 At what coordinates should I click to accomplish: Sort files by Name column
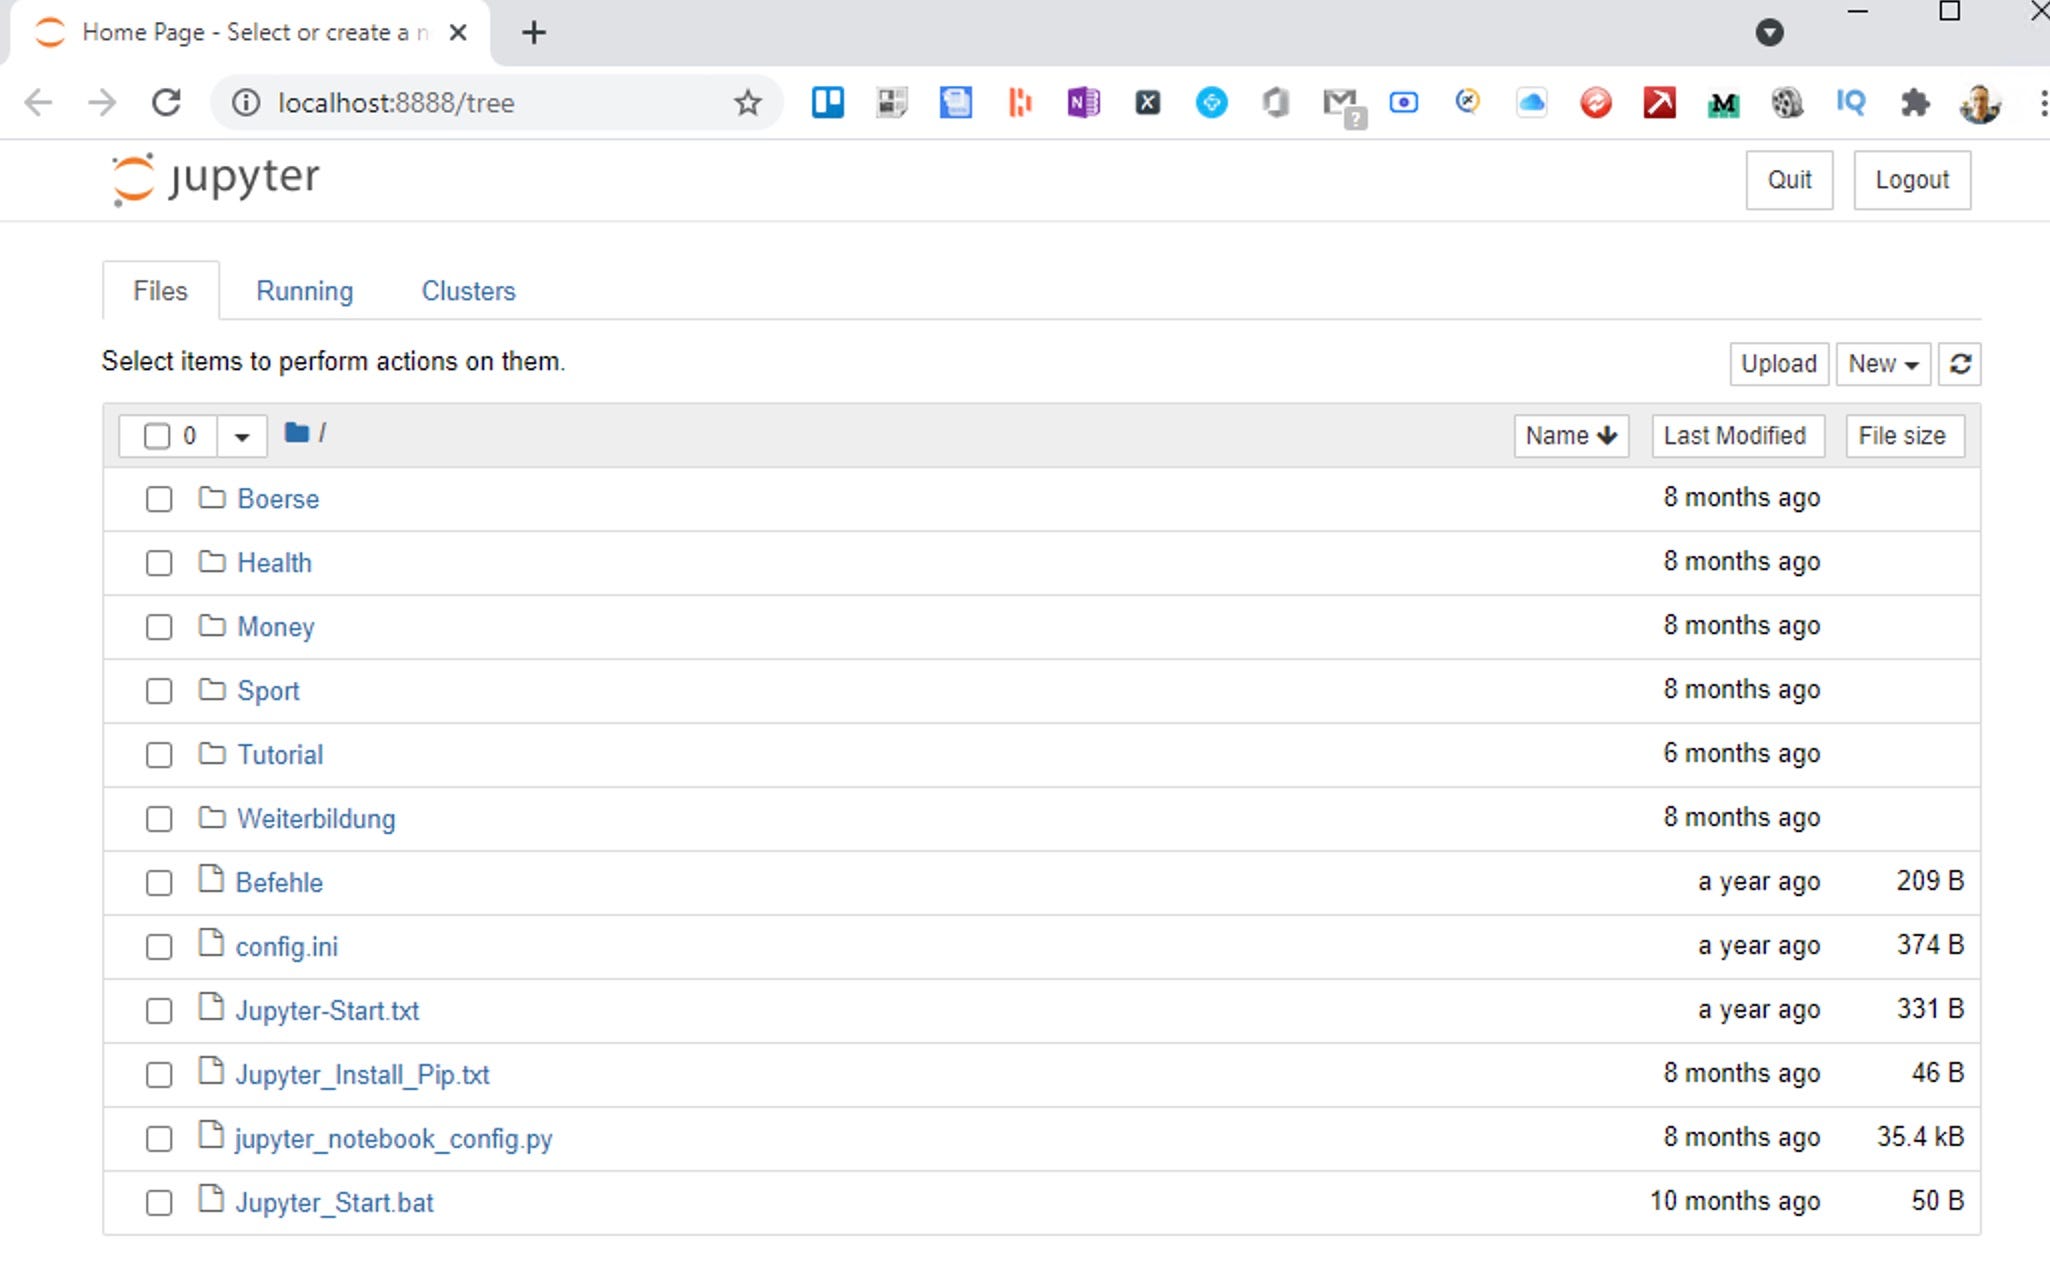pos(1570,436)
